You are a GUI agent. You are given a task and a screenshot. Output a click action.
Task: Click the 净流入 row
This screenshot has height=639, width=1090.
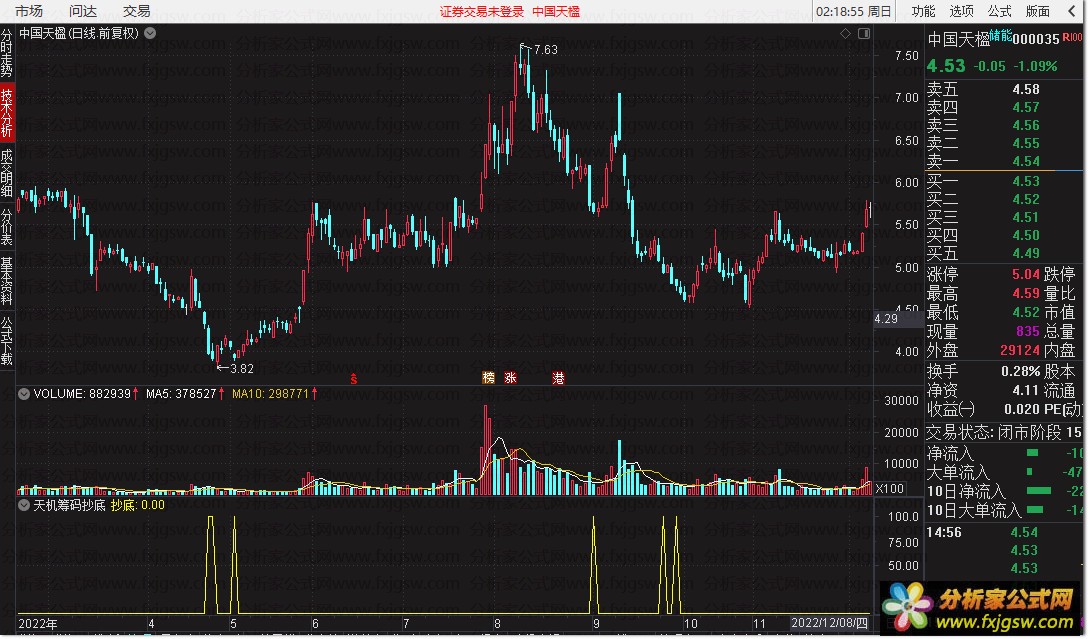[1004, 453]
